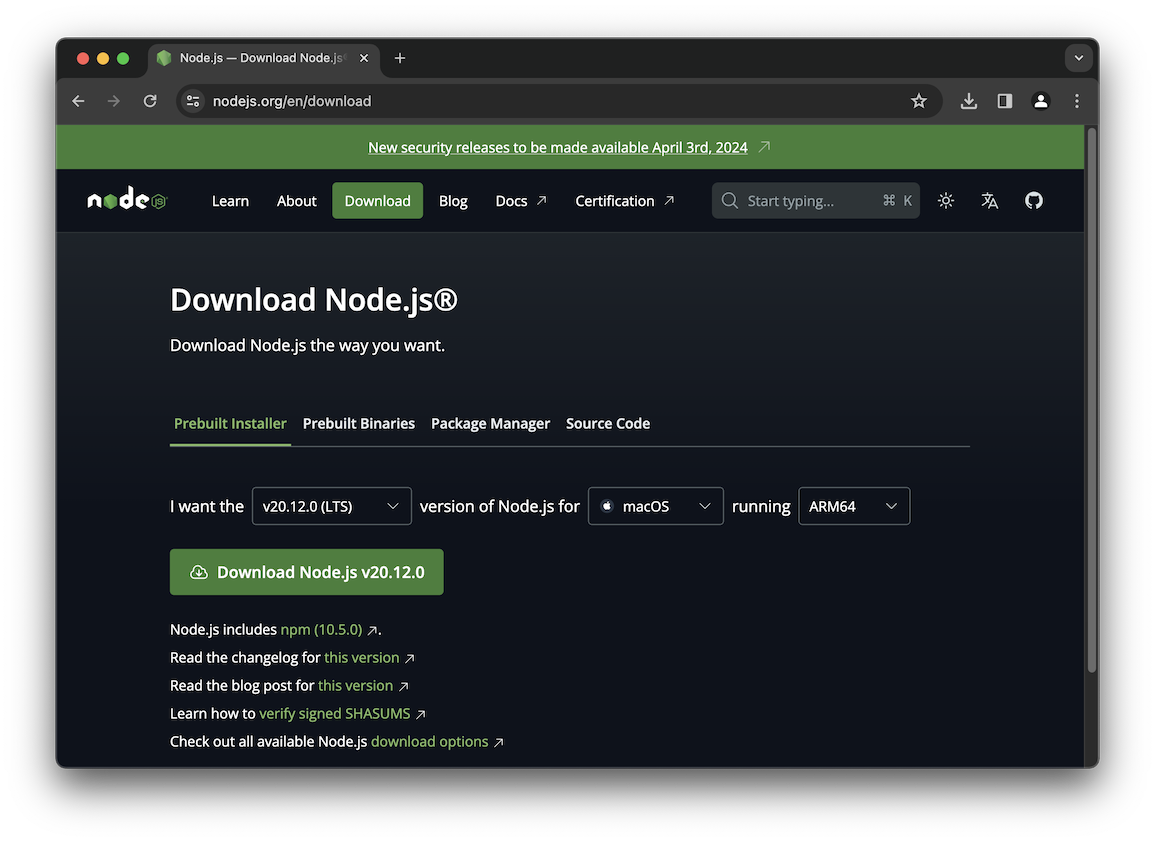The height and width of the screenshot is (842, 1155).
Task: Expand the macOS platform dropdown
Action: pyautogui.click(x=656, y=506)
